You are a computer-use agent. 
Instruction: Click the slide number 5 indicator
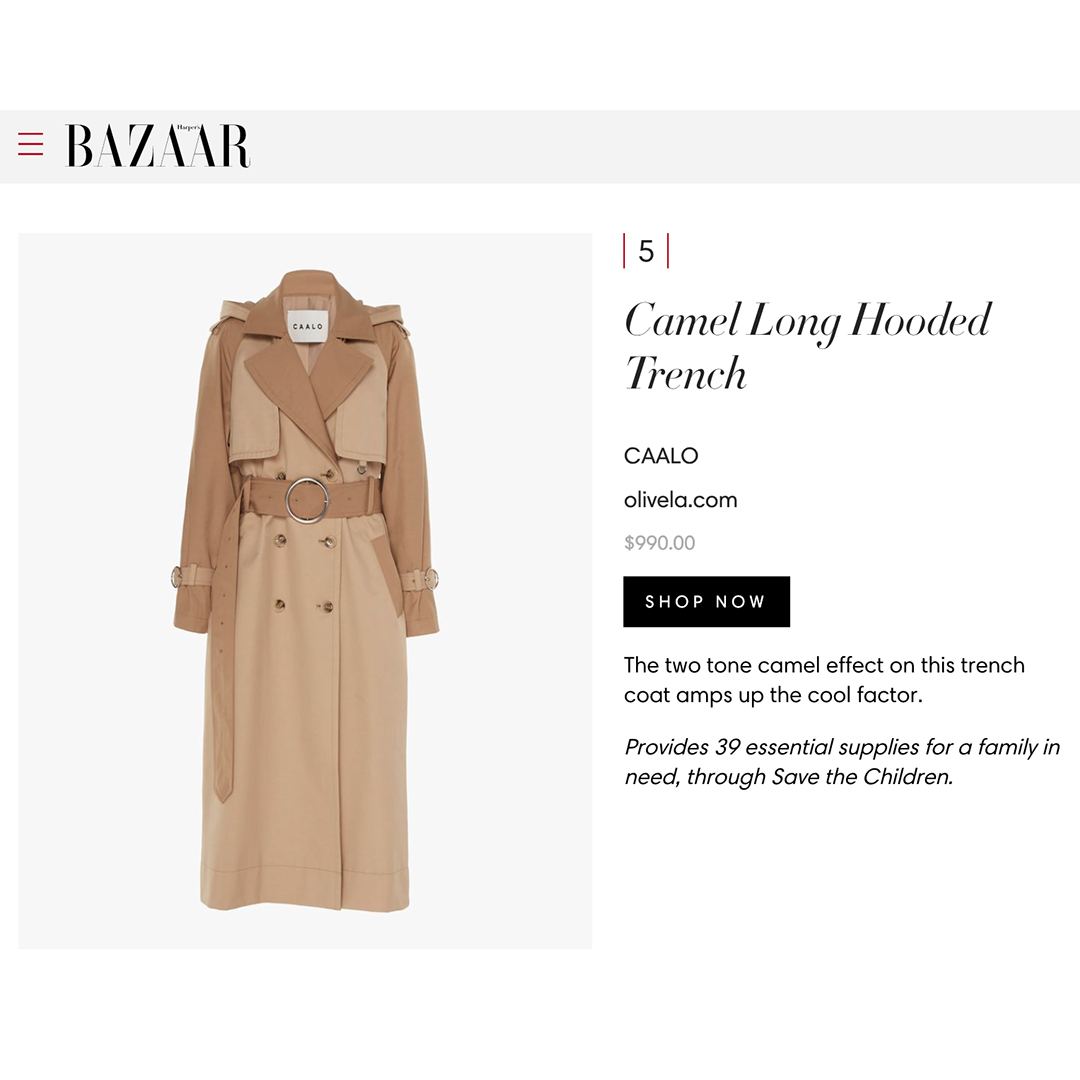646,251
